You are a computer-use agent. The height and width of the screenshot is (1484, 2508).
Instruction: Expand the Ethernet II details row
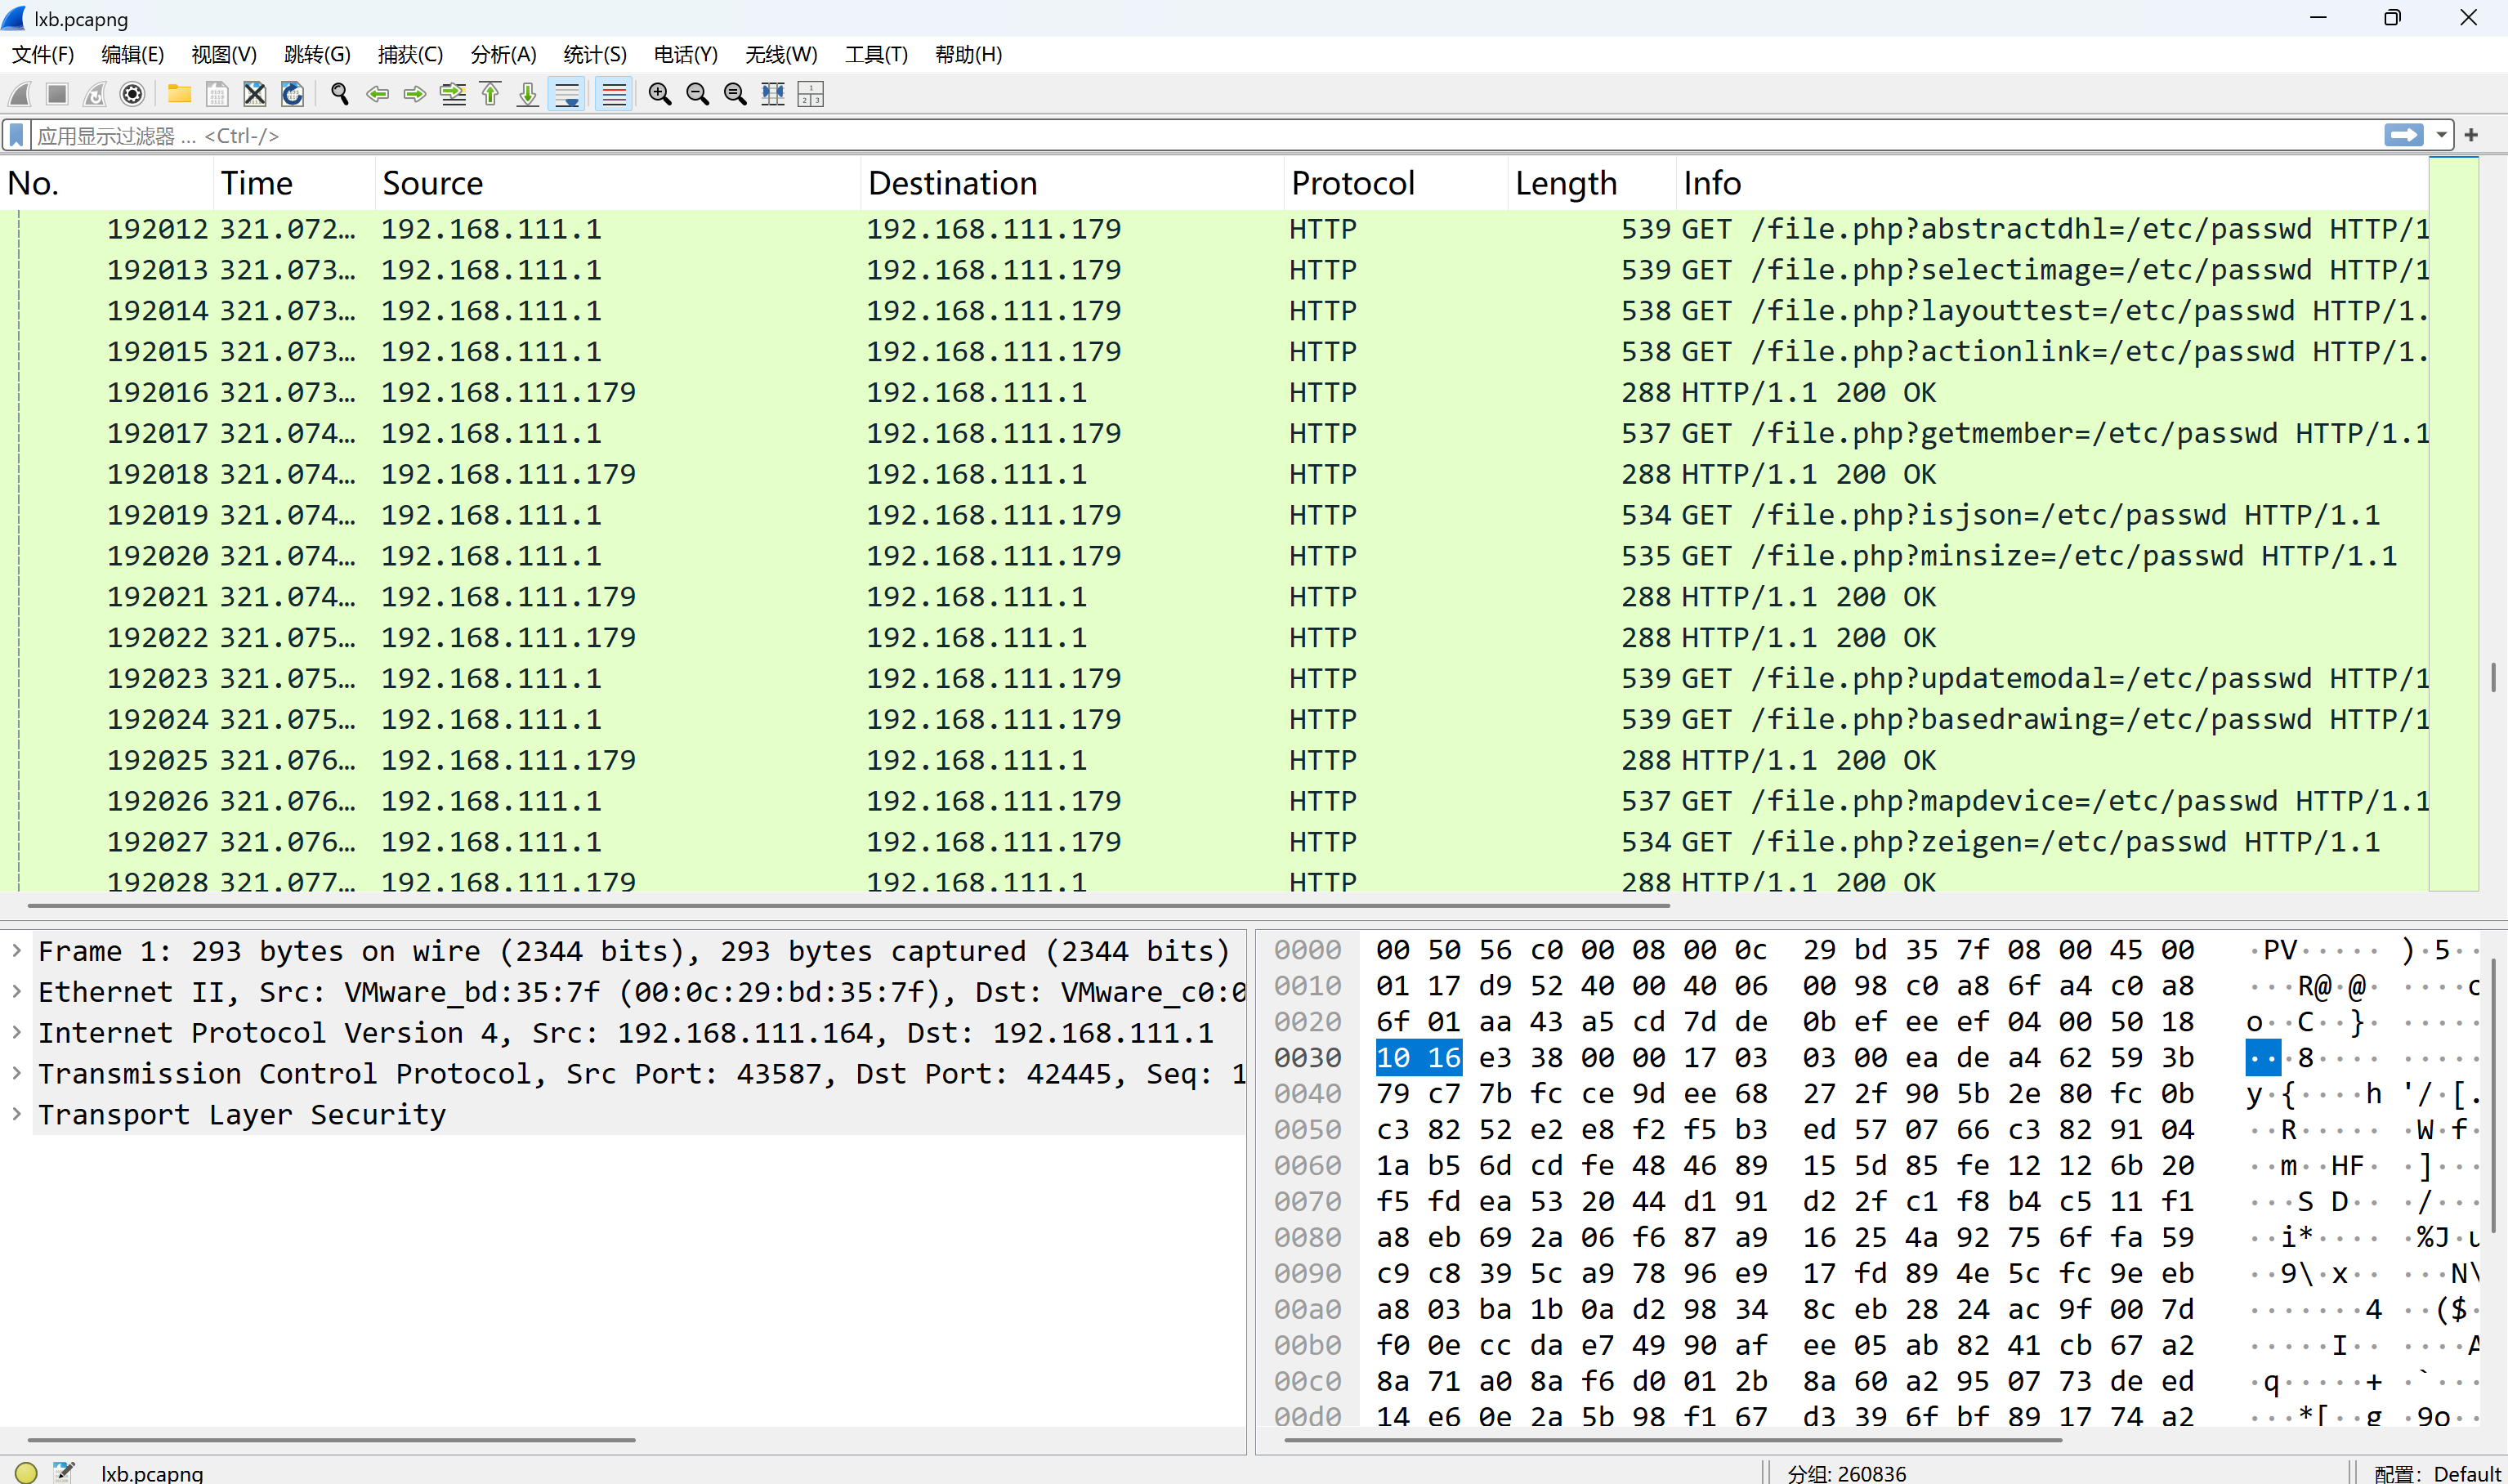pos(17,991)
